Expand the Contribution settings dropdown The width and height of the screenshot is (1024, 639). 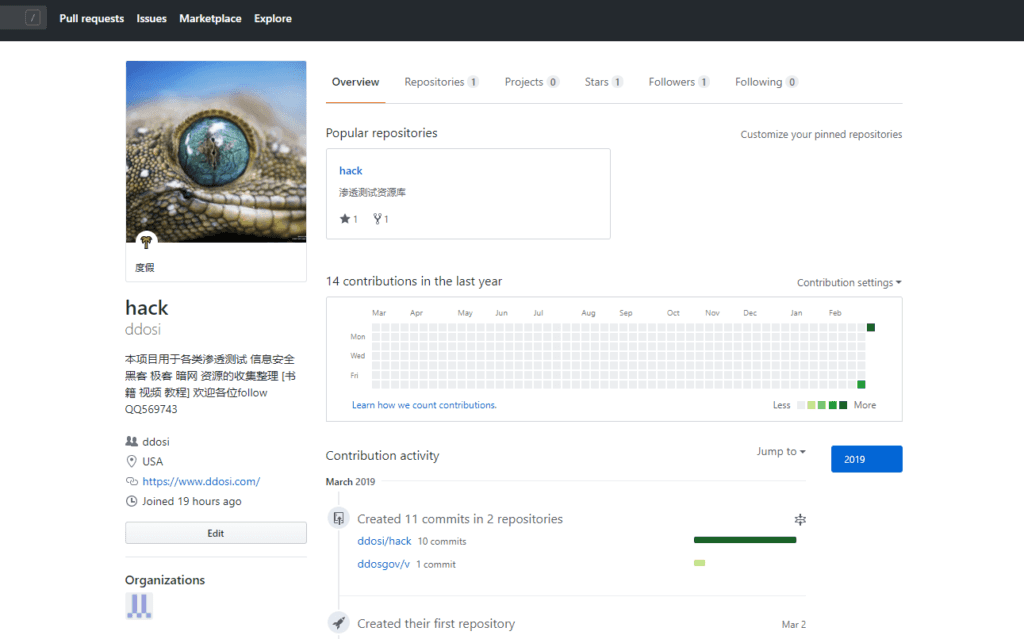[x=849, y=283]
